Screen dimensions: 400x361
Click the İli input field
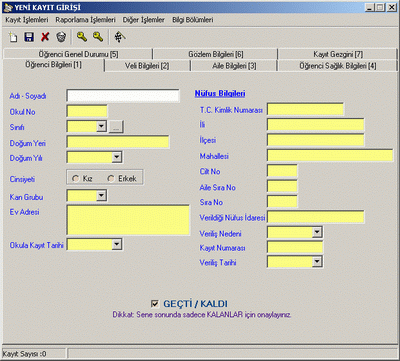tap(316, 124)
